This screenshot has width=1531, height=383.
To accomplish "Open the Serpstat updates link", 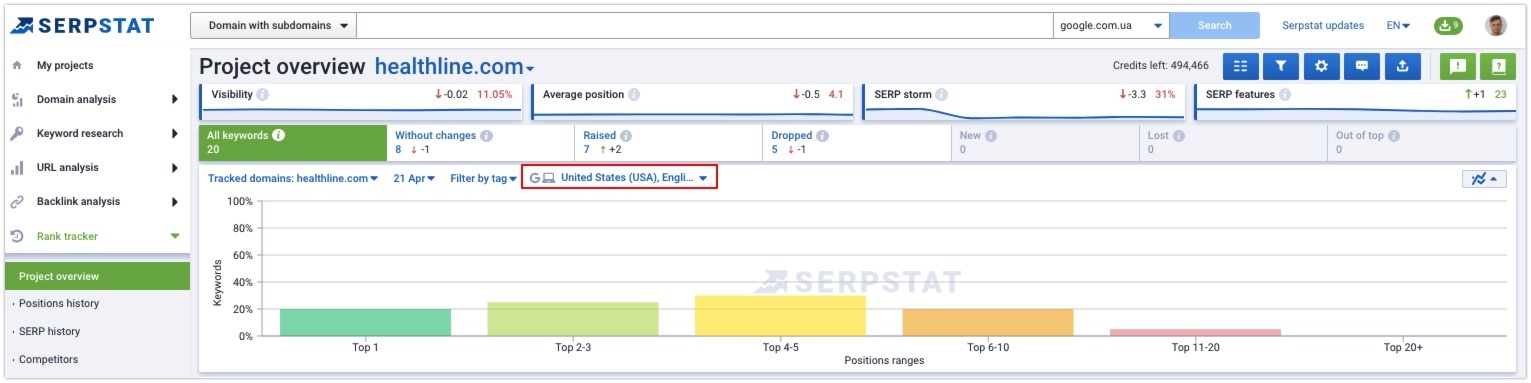I will click(1322, 26).
